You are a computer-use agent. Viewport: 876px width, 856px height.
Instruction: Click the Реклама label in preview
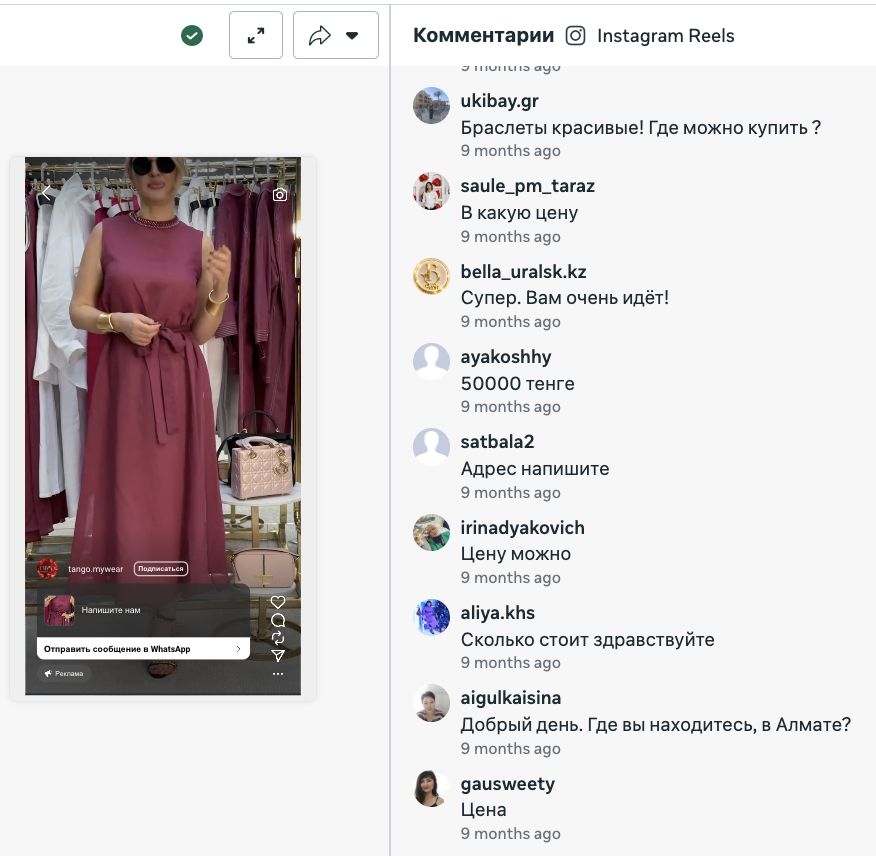(x=65, y=673)
